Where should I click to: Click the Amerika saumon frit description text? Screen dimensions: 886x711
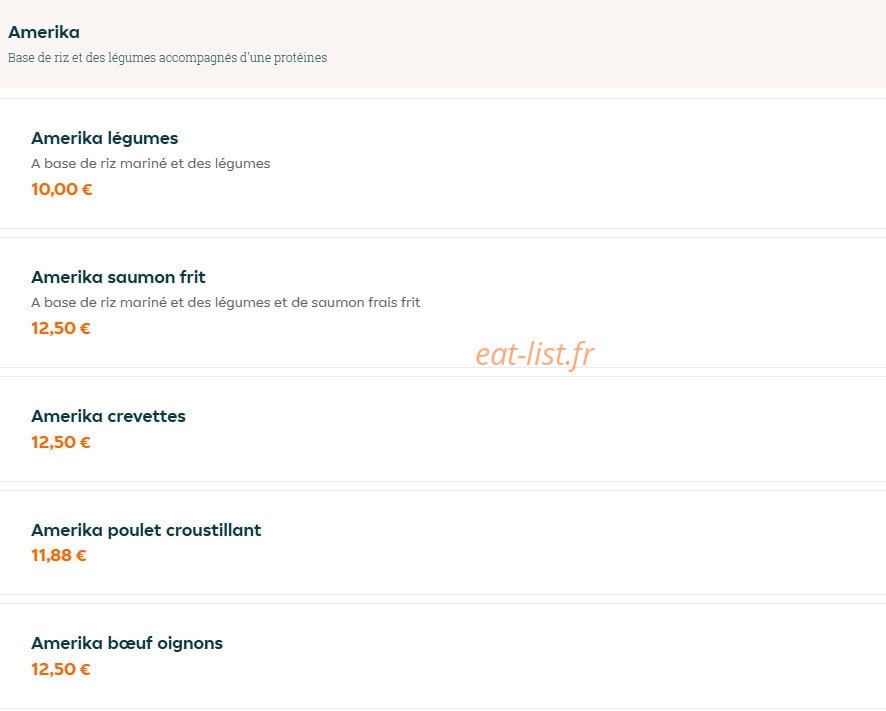coord(225,302)
